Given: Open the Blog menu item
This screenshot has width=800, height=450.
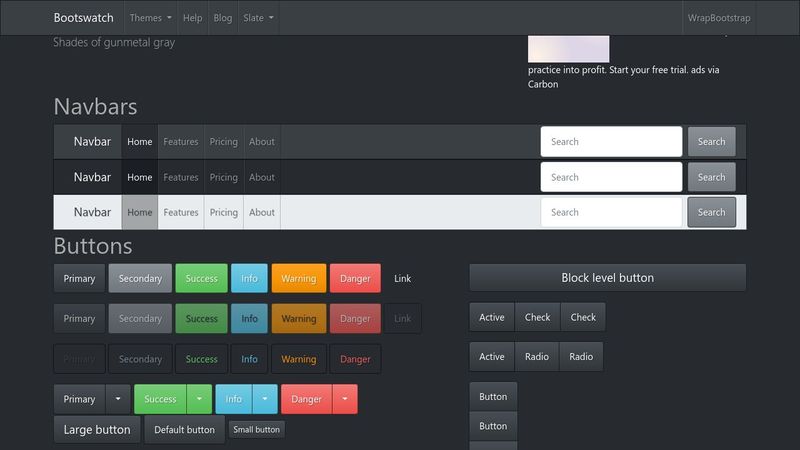Looking at the screenshot, I should (222, 18).
